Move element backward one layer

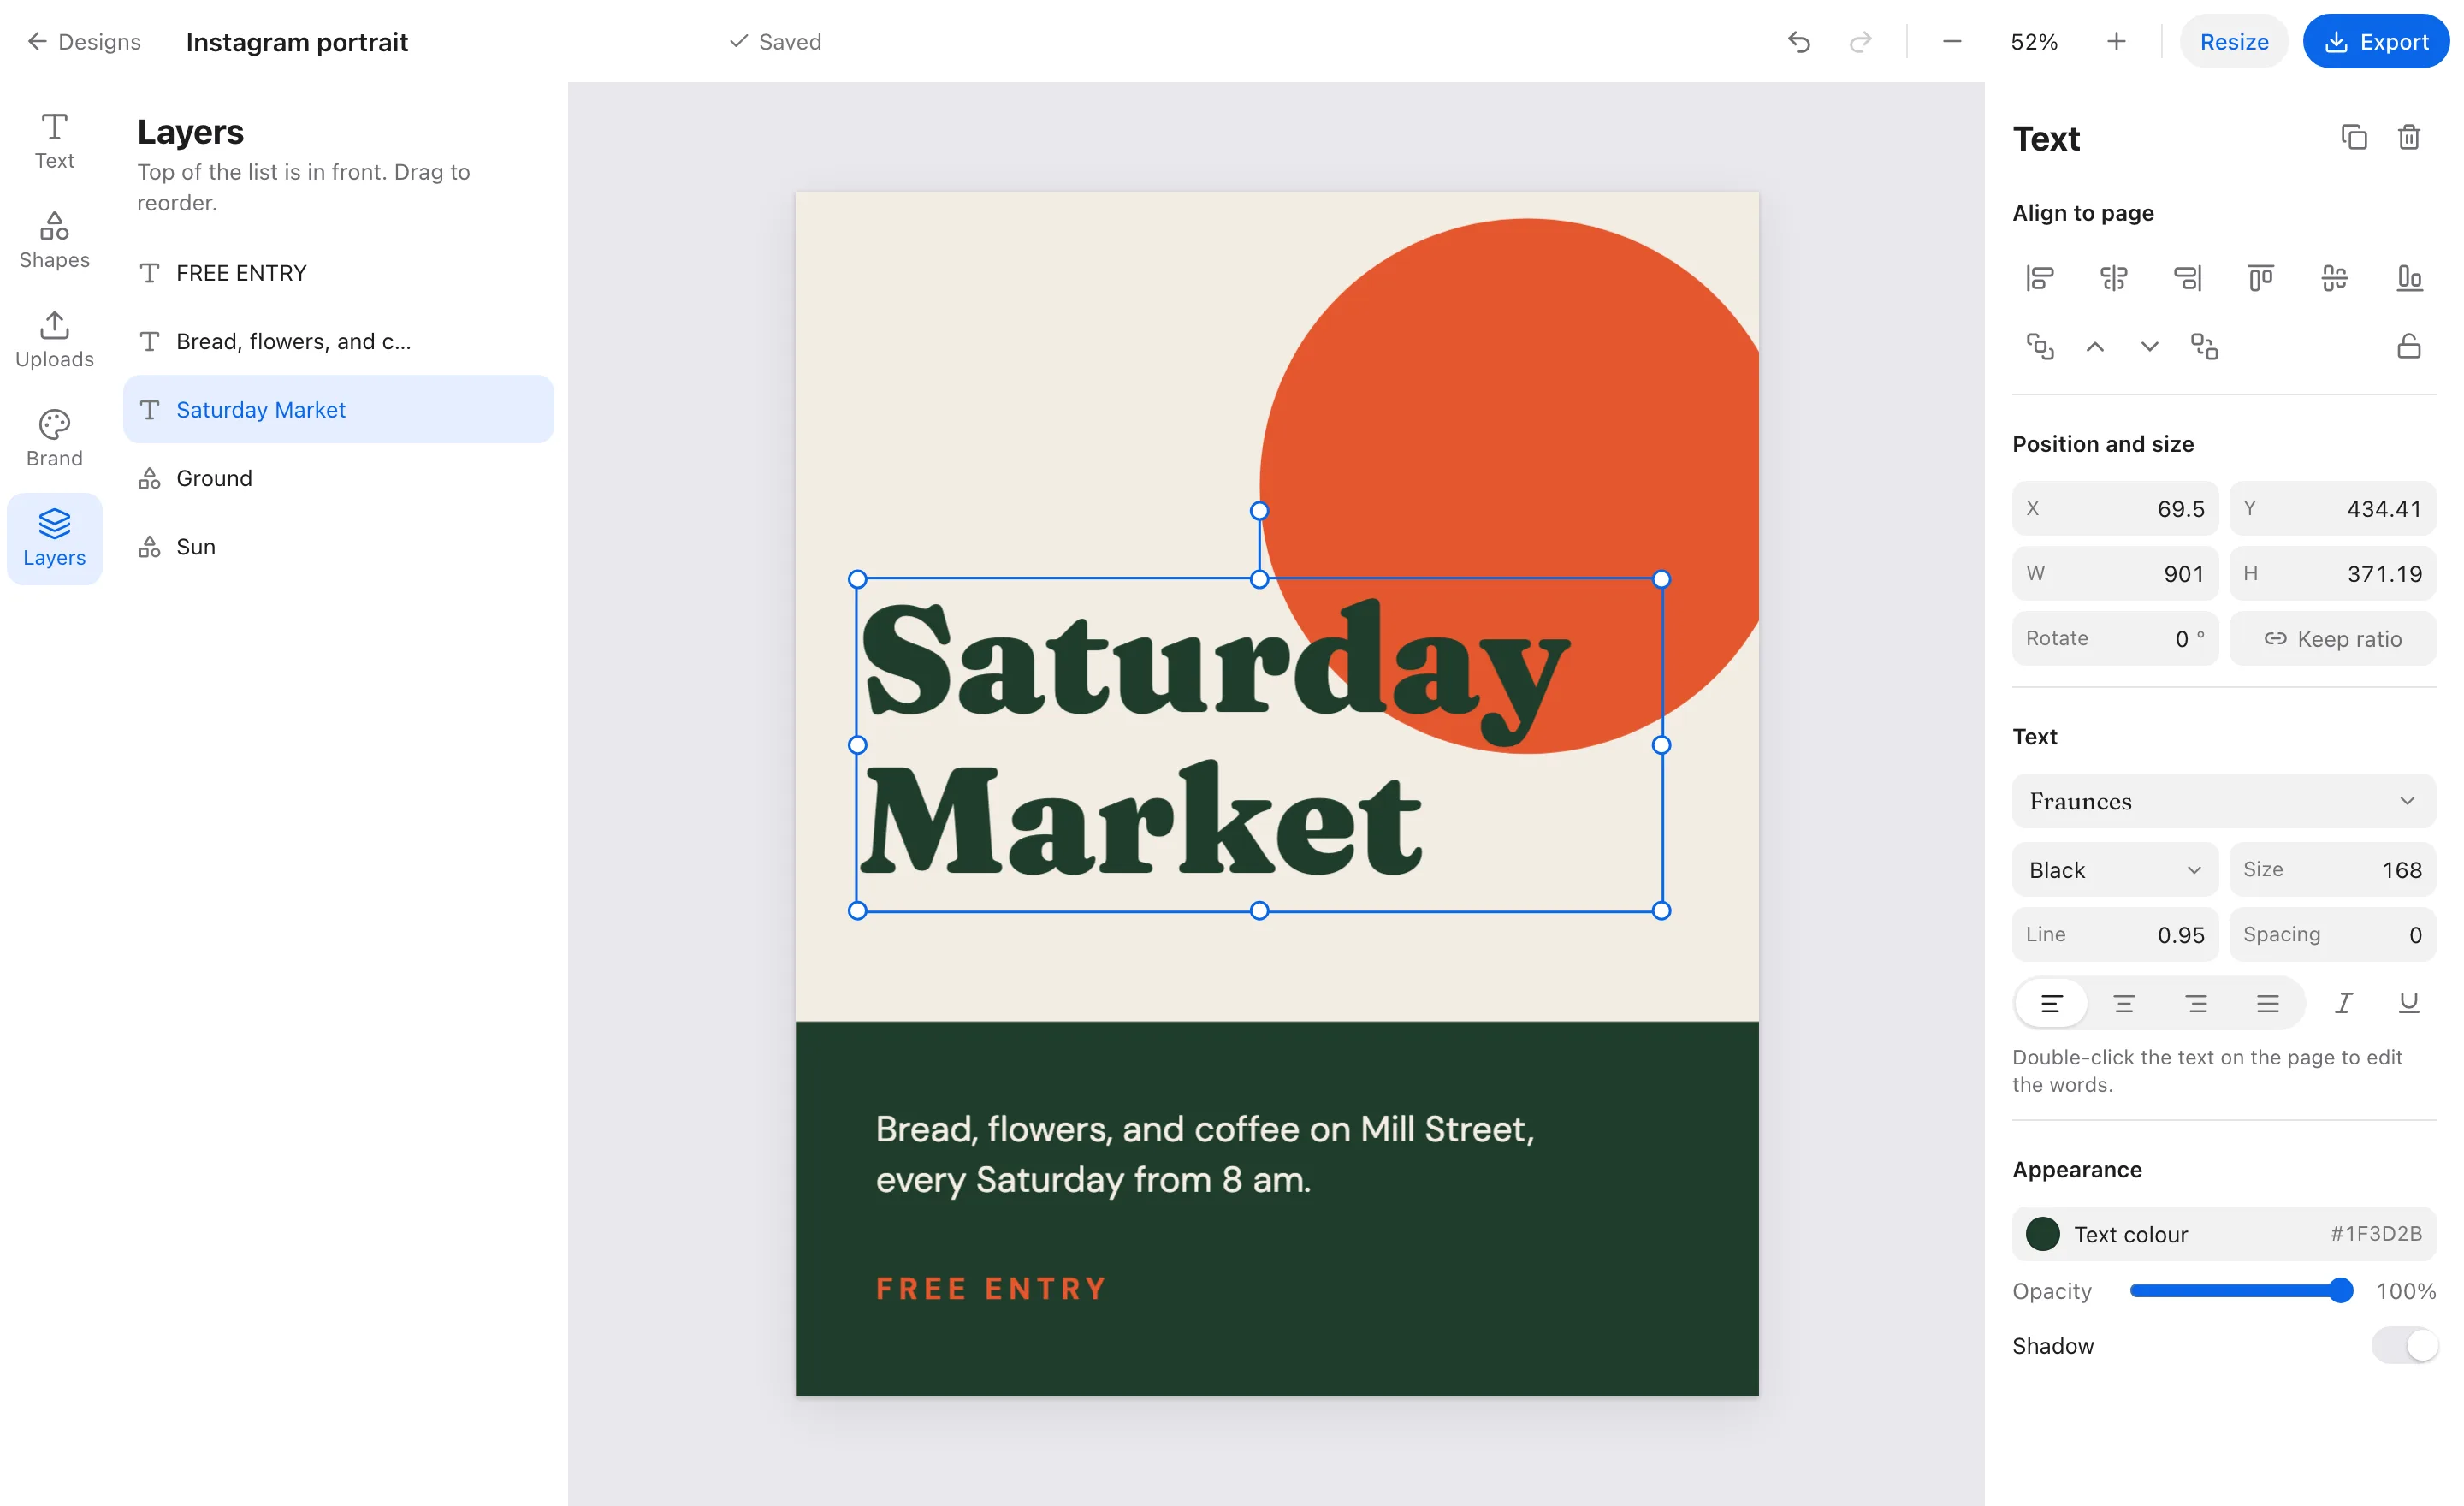coord(2149,346)
